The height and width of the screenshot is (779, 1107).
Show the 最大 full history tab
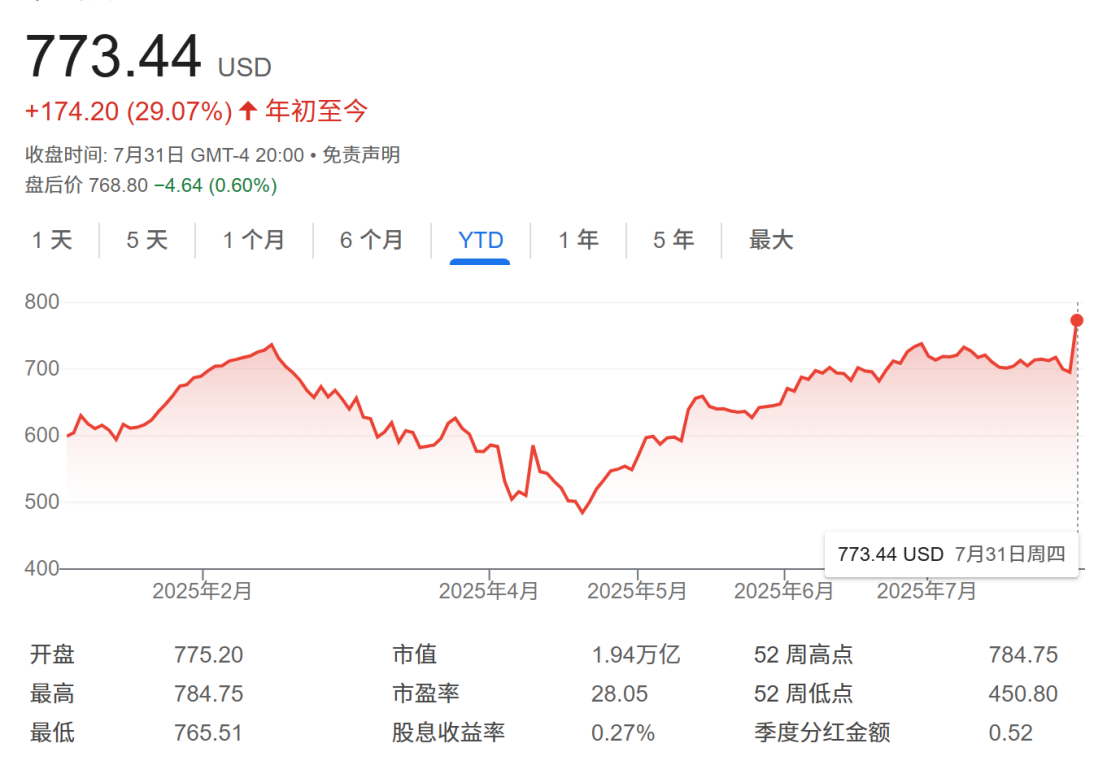pyautogui.click(x=771, y=240)
